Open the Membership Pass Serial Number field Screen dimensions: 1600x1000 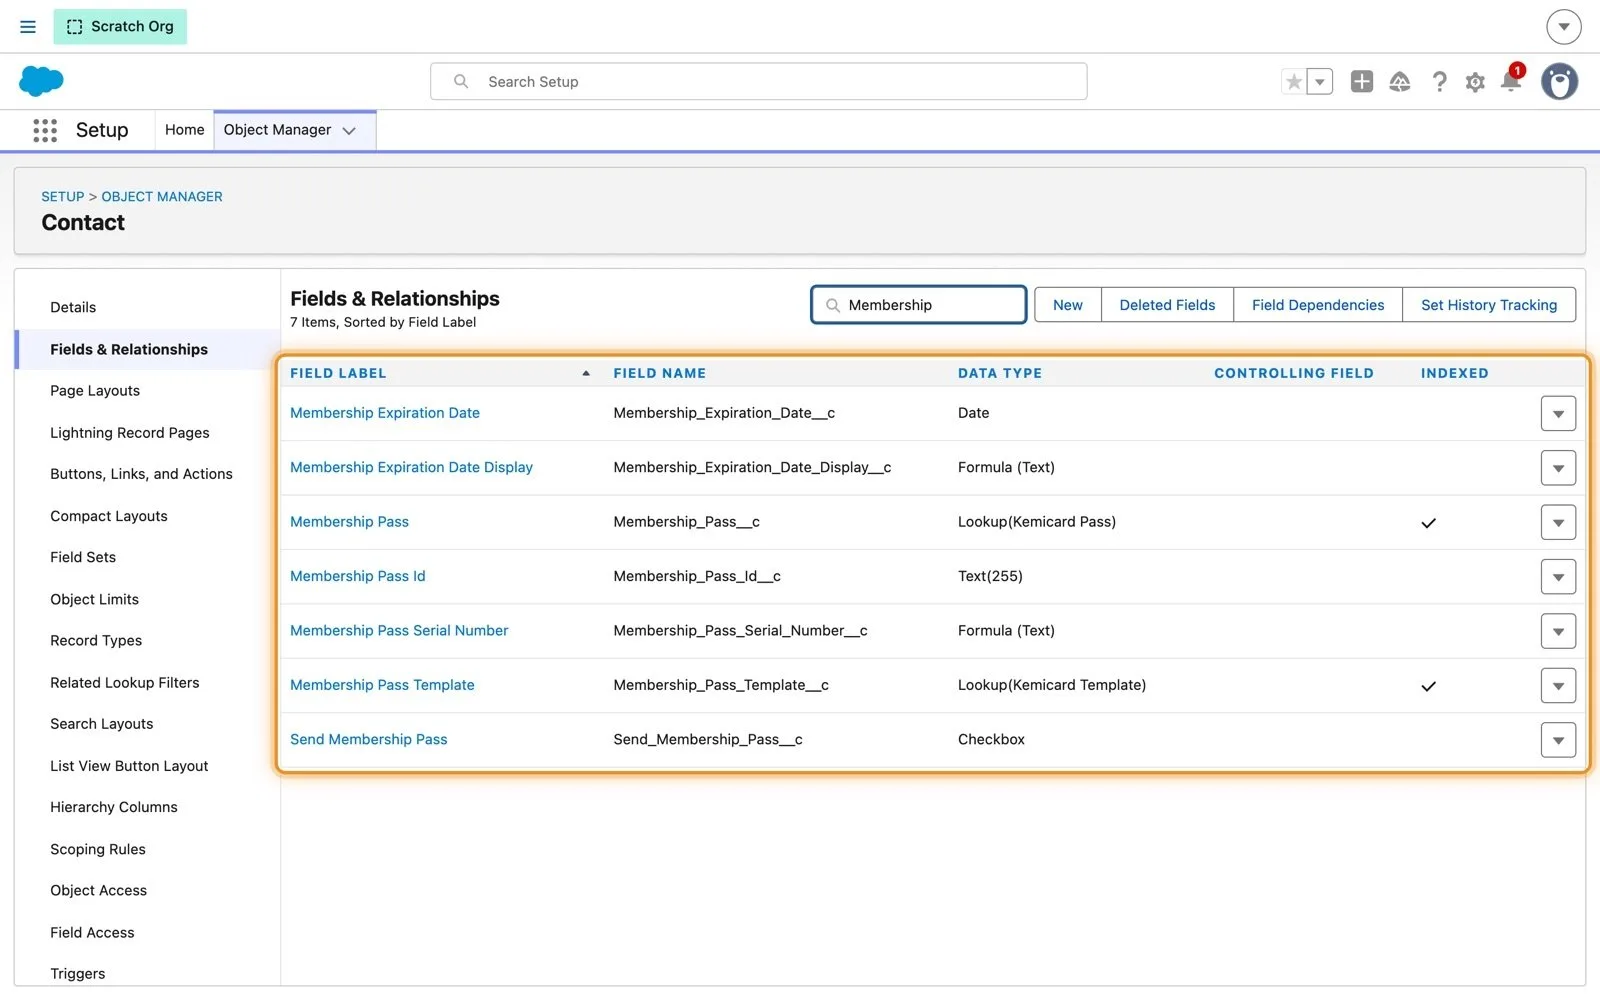tap(399, 631)
